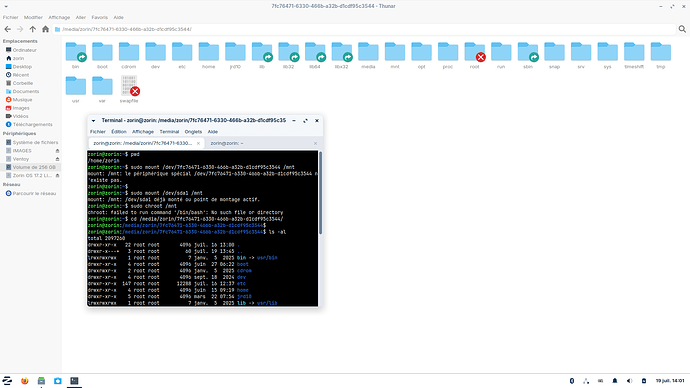690x388 pixels.
Task: Open the Onglets menu in Terminal
Action: pyautogui.click(x=193, y=132)
